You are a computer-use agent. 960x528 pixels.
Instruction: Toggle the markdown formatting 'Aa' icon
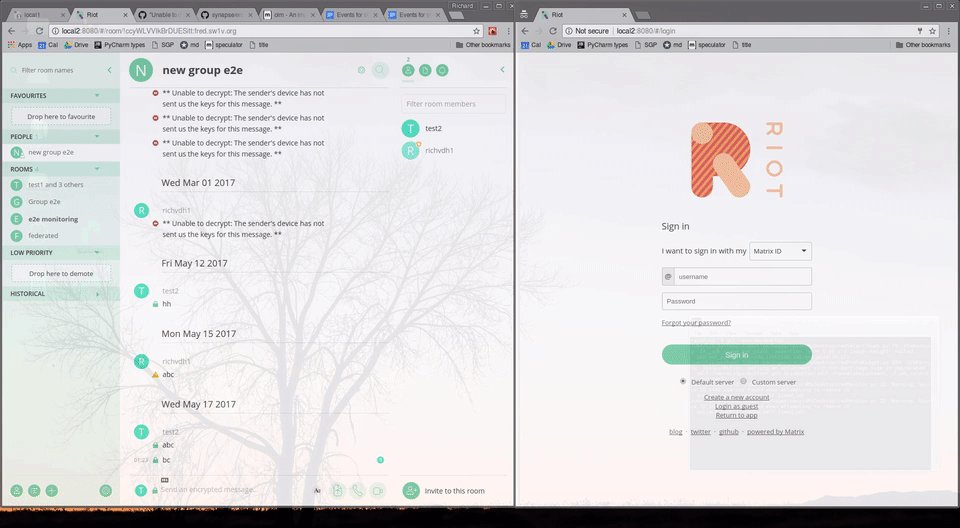pos(317,491)
